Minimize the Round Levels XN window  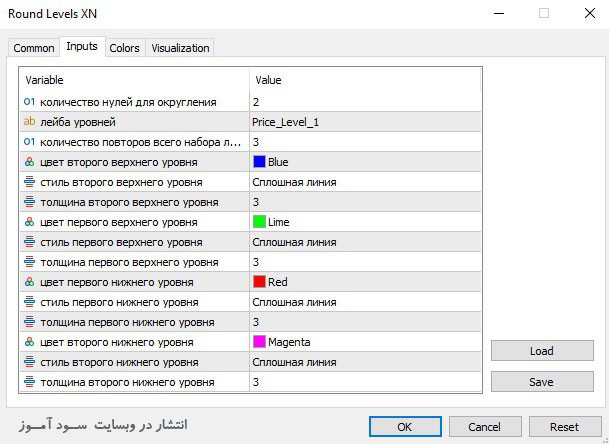[x=499, y=13]
